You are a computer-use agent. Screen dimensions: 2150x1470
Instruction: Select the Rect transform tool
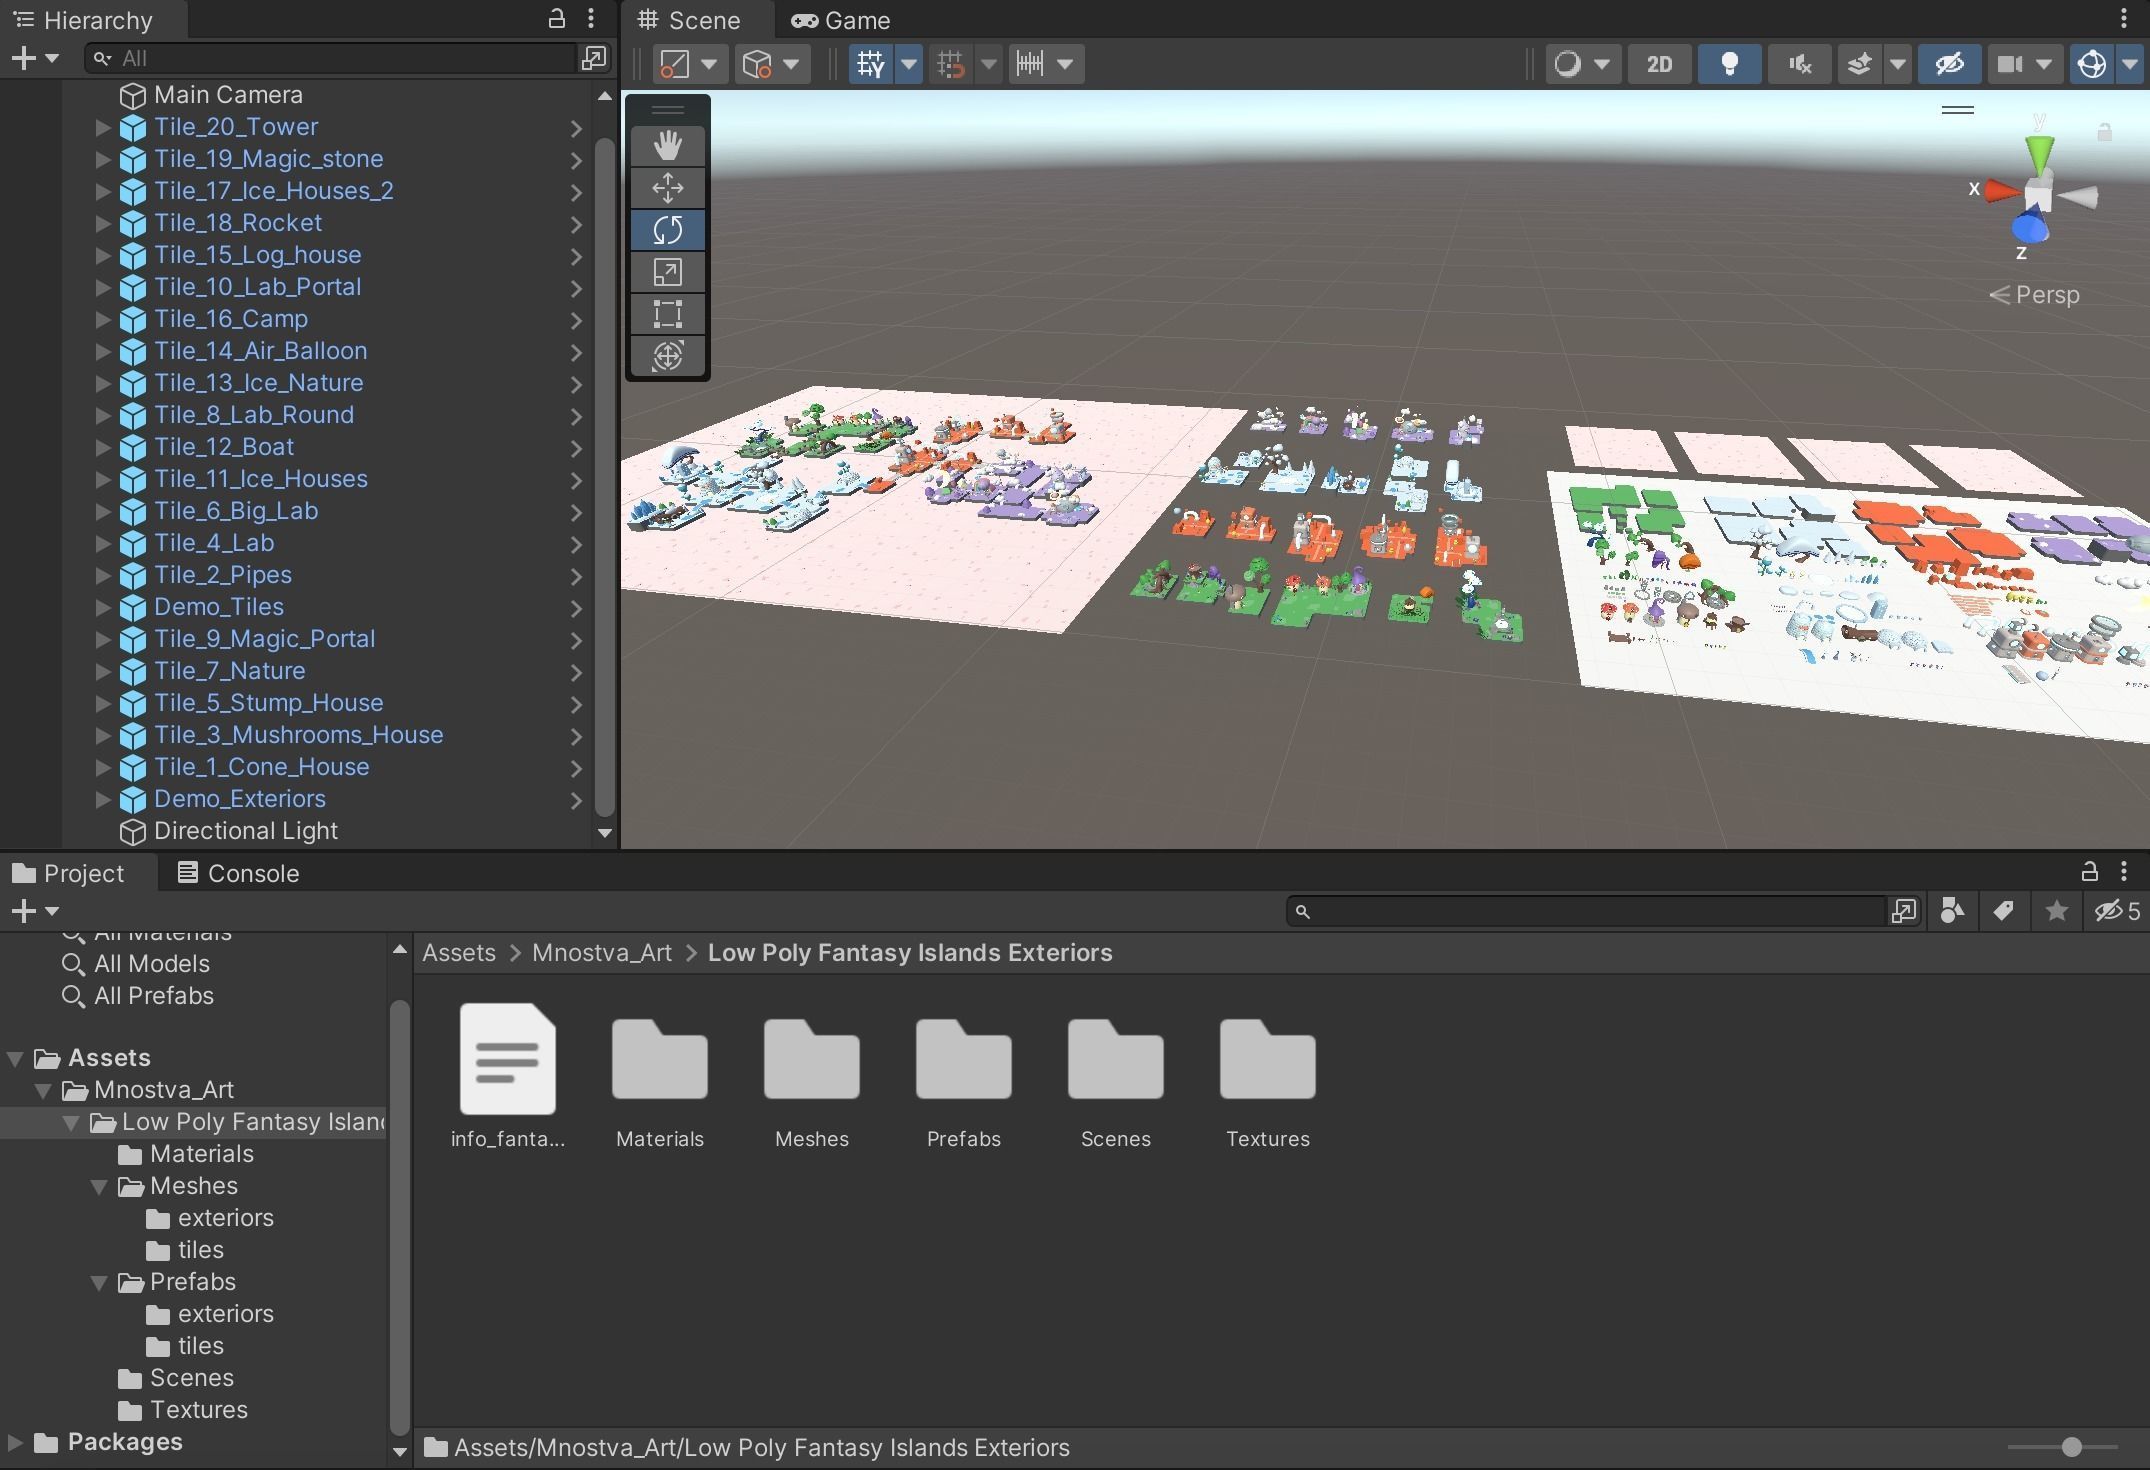(x=667, y=314)
